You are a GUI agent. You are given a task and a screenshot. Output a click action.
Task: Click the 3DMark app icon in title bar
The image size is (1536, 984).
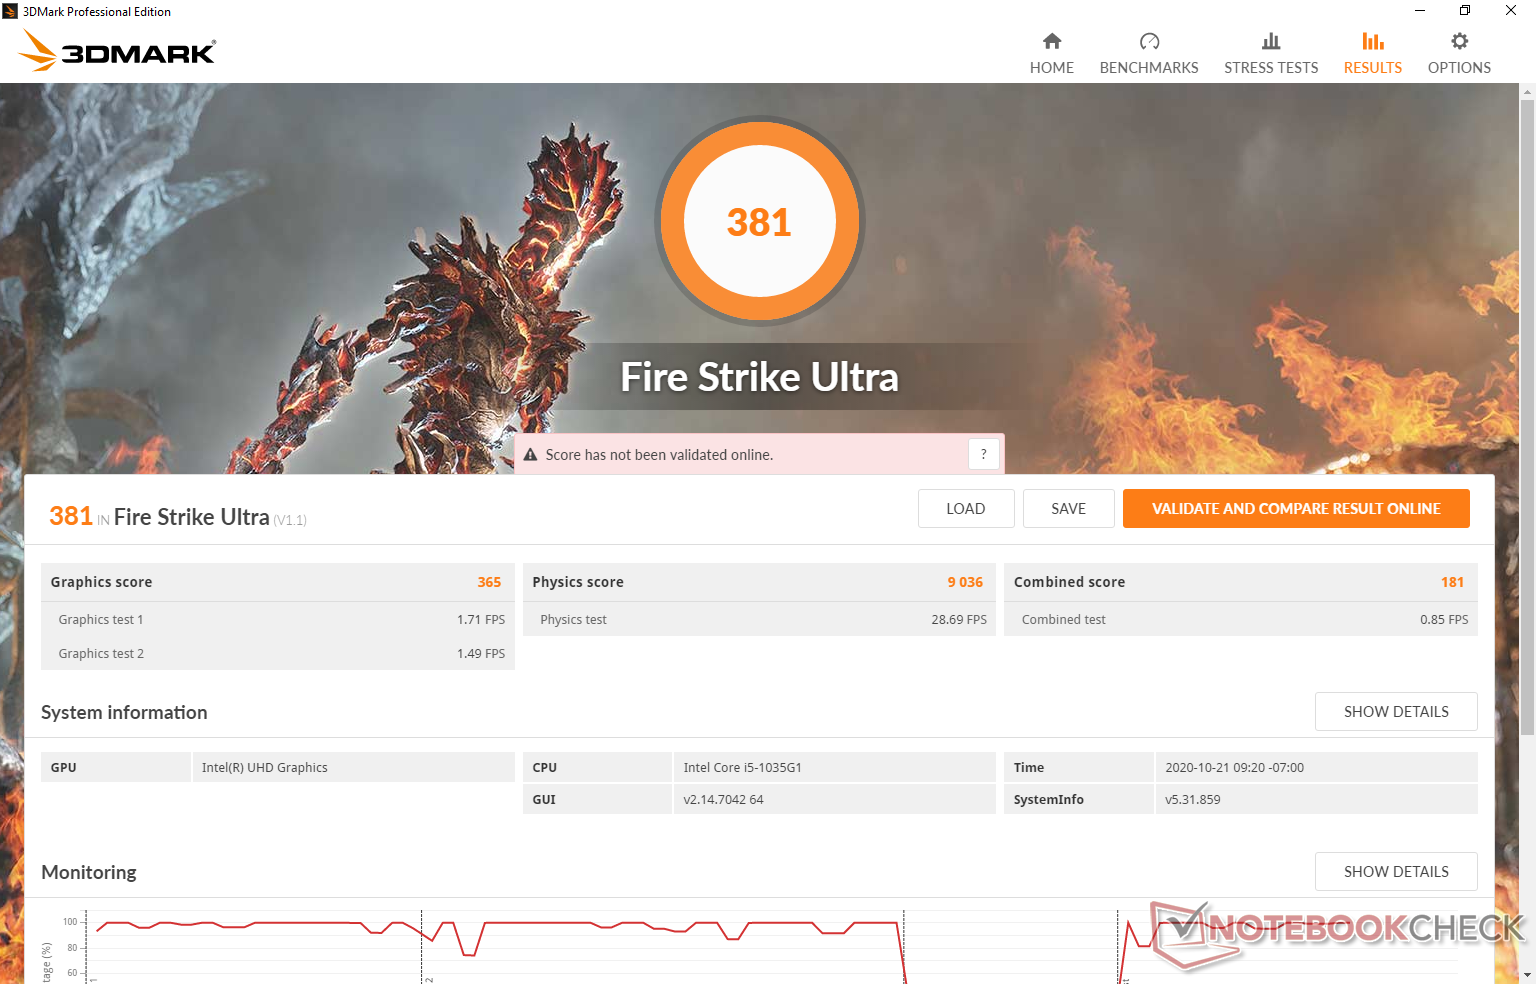click(10, 11)
